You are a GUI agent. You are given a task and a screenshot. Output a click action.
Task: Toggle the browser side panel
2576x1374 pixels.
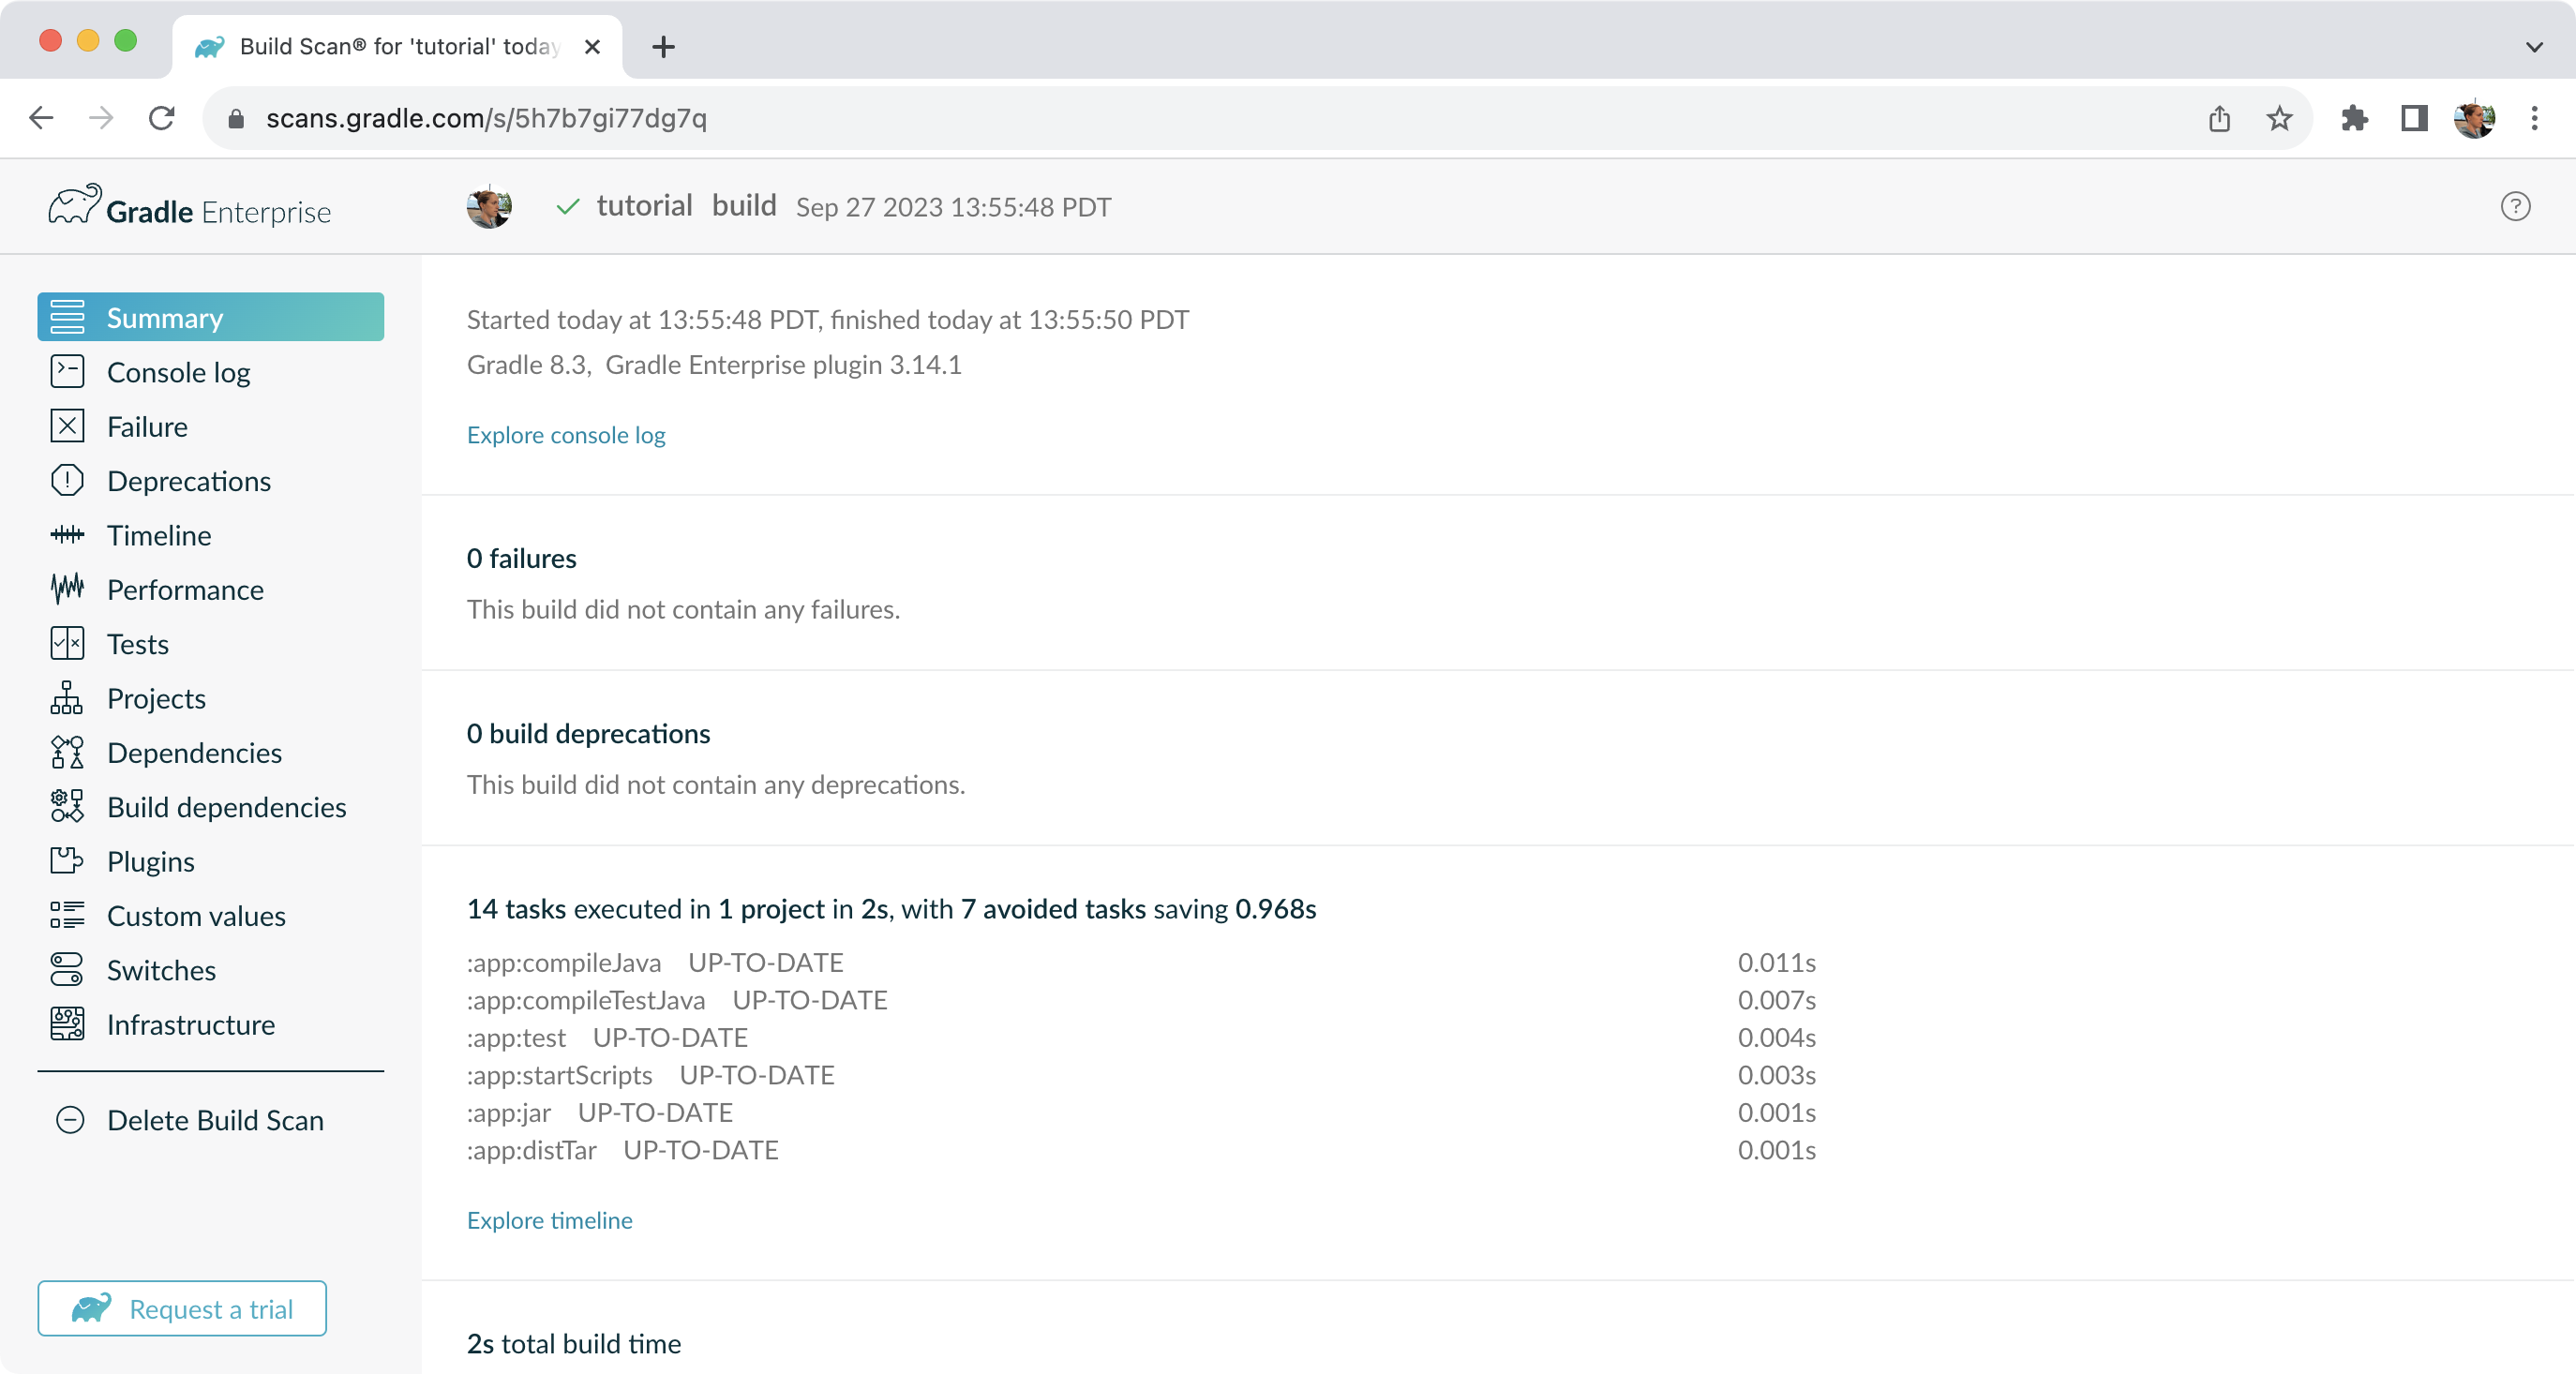coord(2413,118)
